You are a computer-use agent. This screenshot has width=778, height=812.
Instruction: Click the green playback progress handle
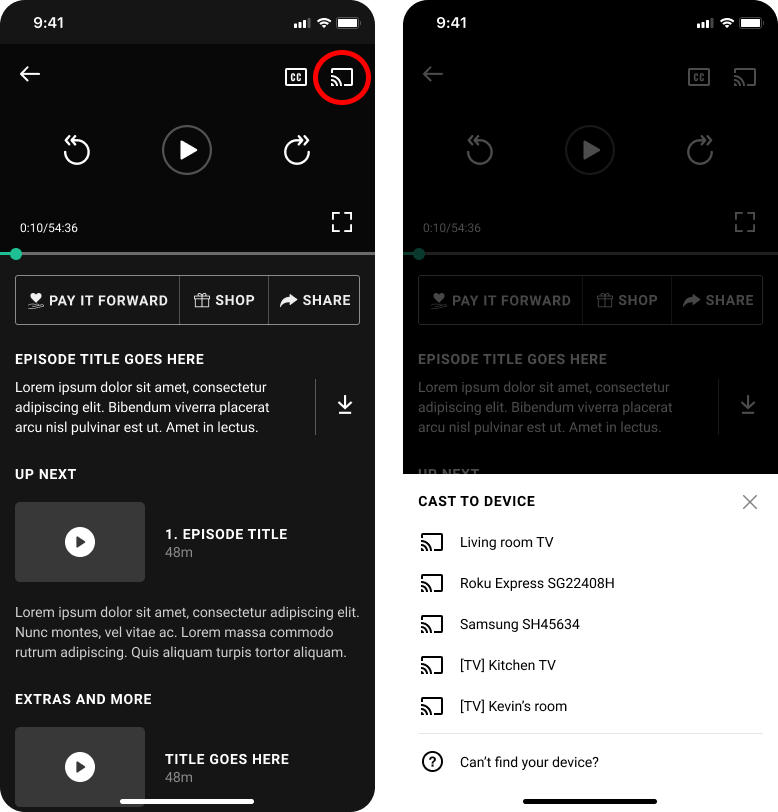16,254
